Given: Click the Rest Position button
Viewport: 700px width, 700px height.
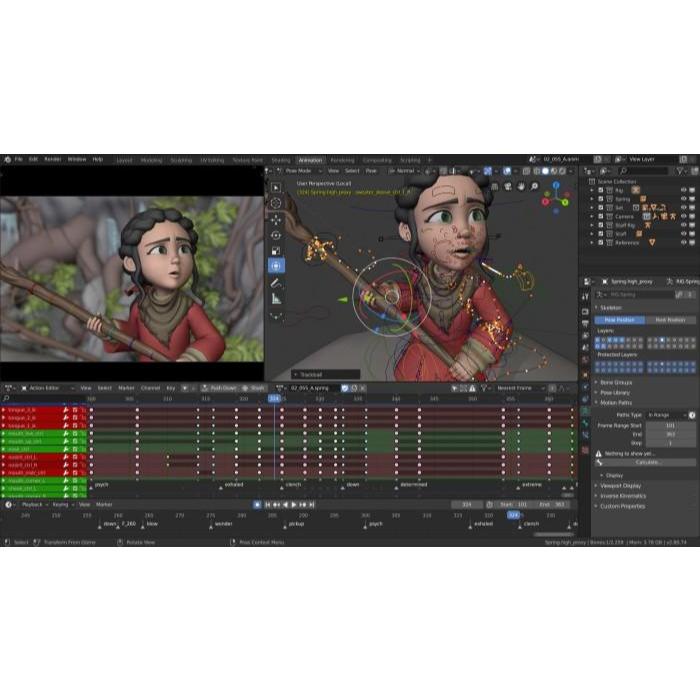Looking at the screenshot, I should pos(669,320).
